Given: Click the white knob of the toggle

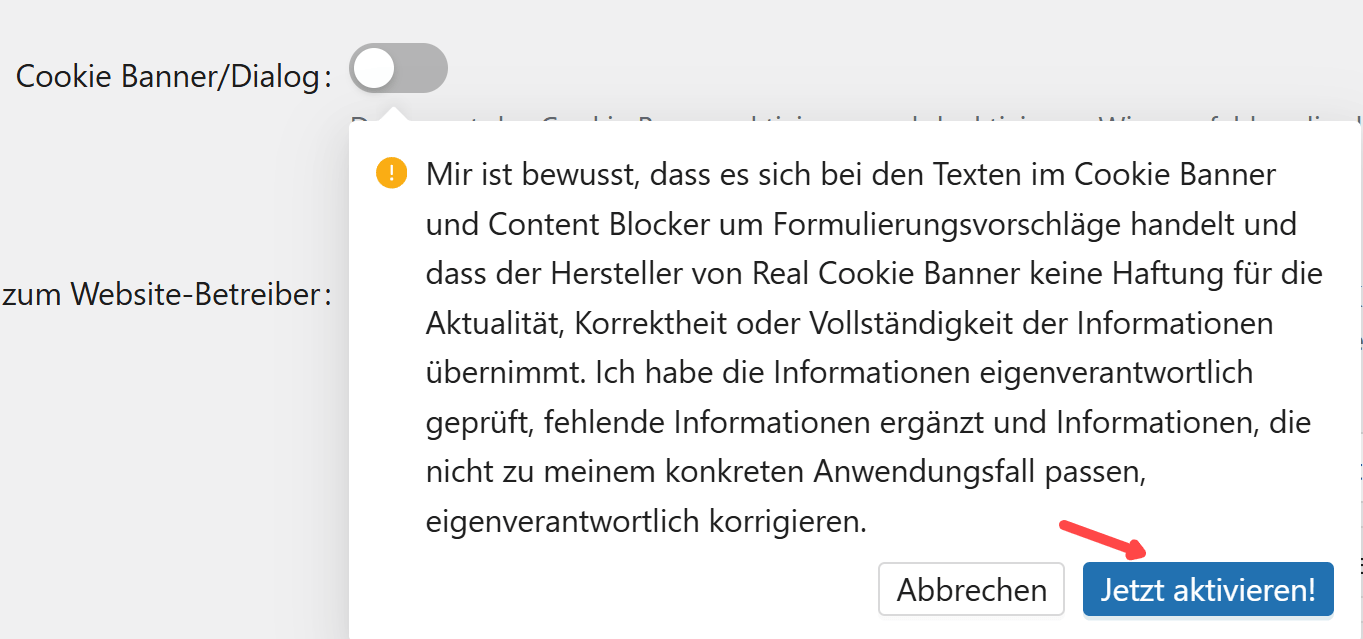Looking at the screenshot, I should click(x=375, y=69).
